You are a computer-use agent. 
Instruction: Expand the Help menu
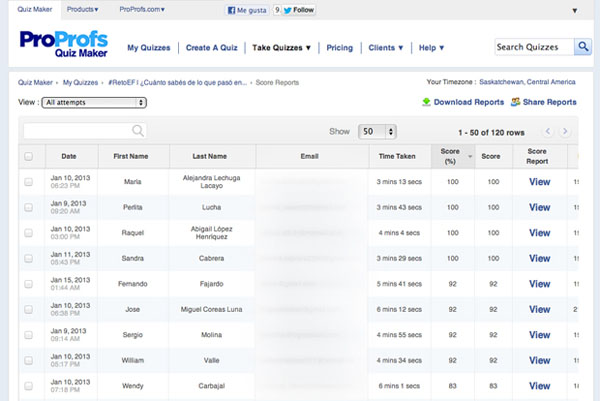point(431,48)
